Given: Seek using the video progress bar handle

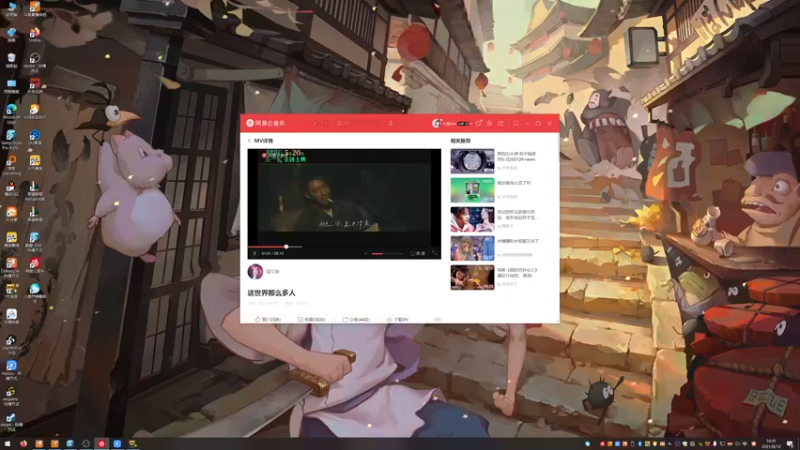Looking at the screenshot, I should coord(286,247).
